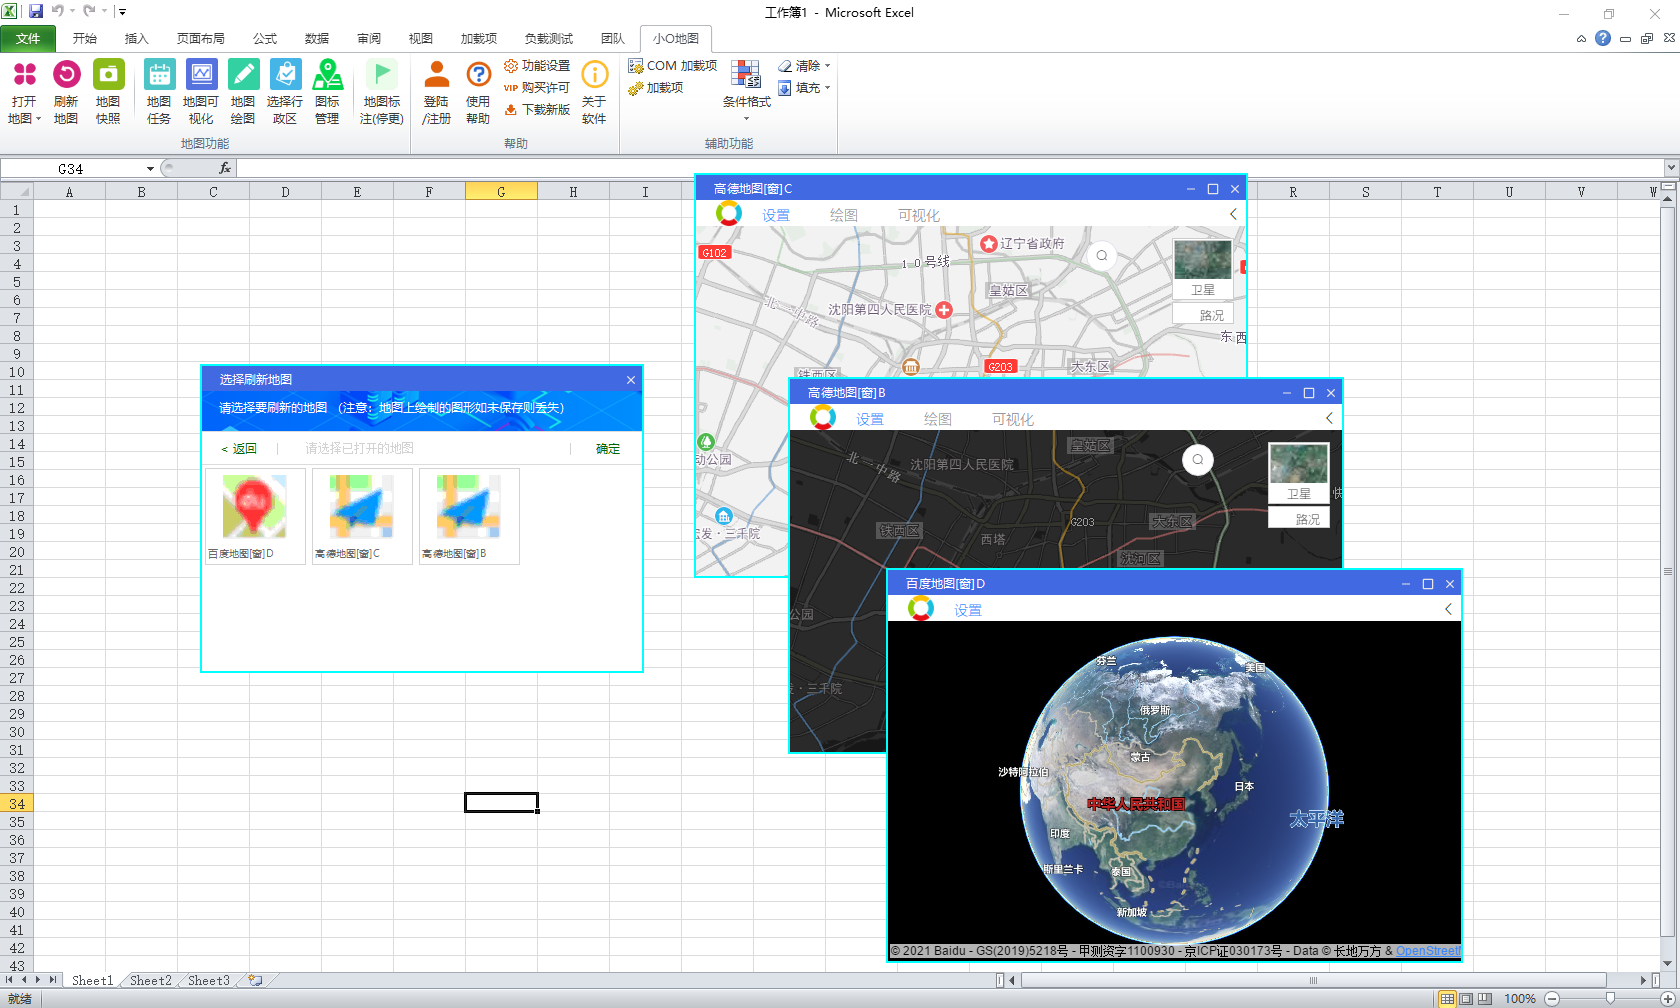Click the OpenStreet link in Baidu map

[1428, 951]
